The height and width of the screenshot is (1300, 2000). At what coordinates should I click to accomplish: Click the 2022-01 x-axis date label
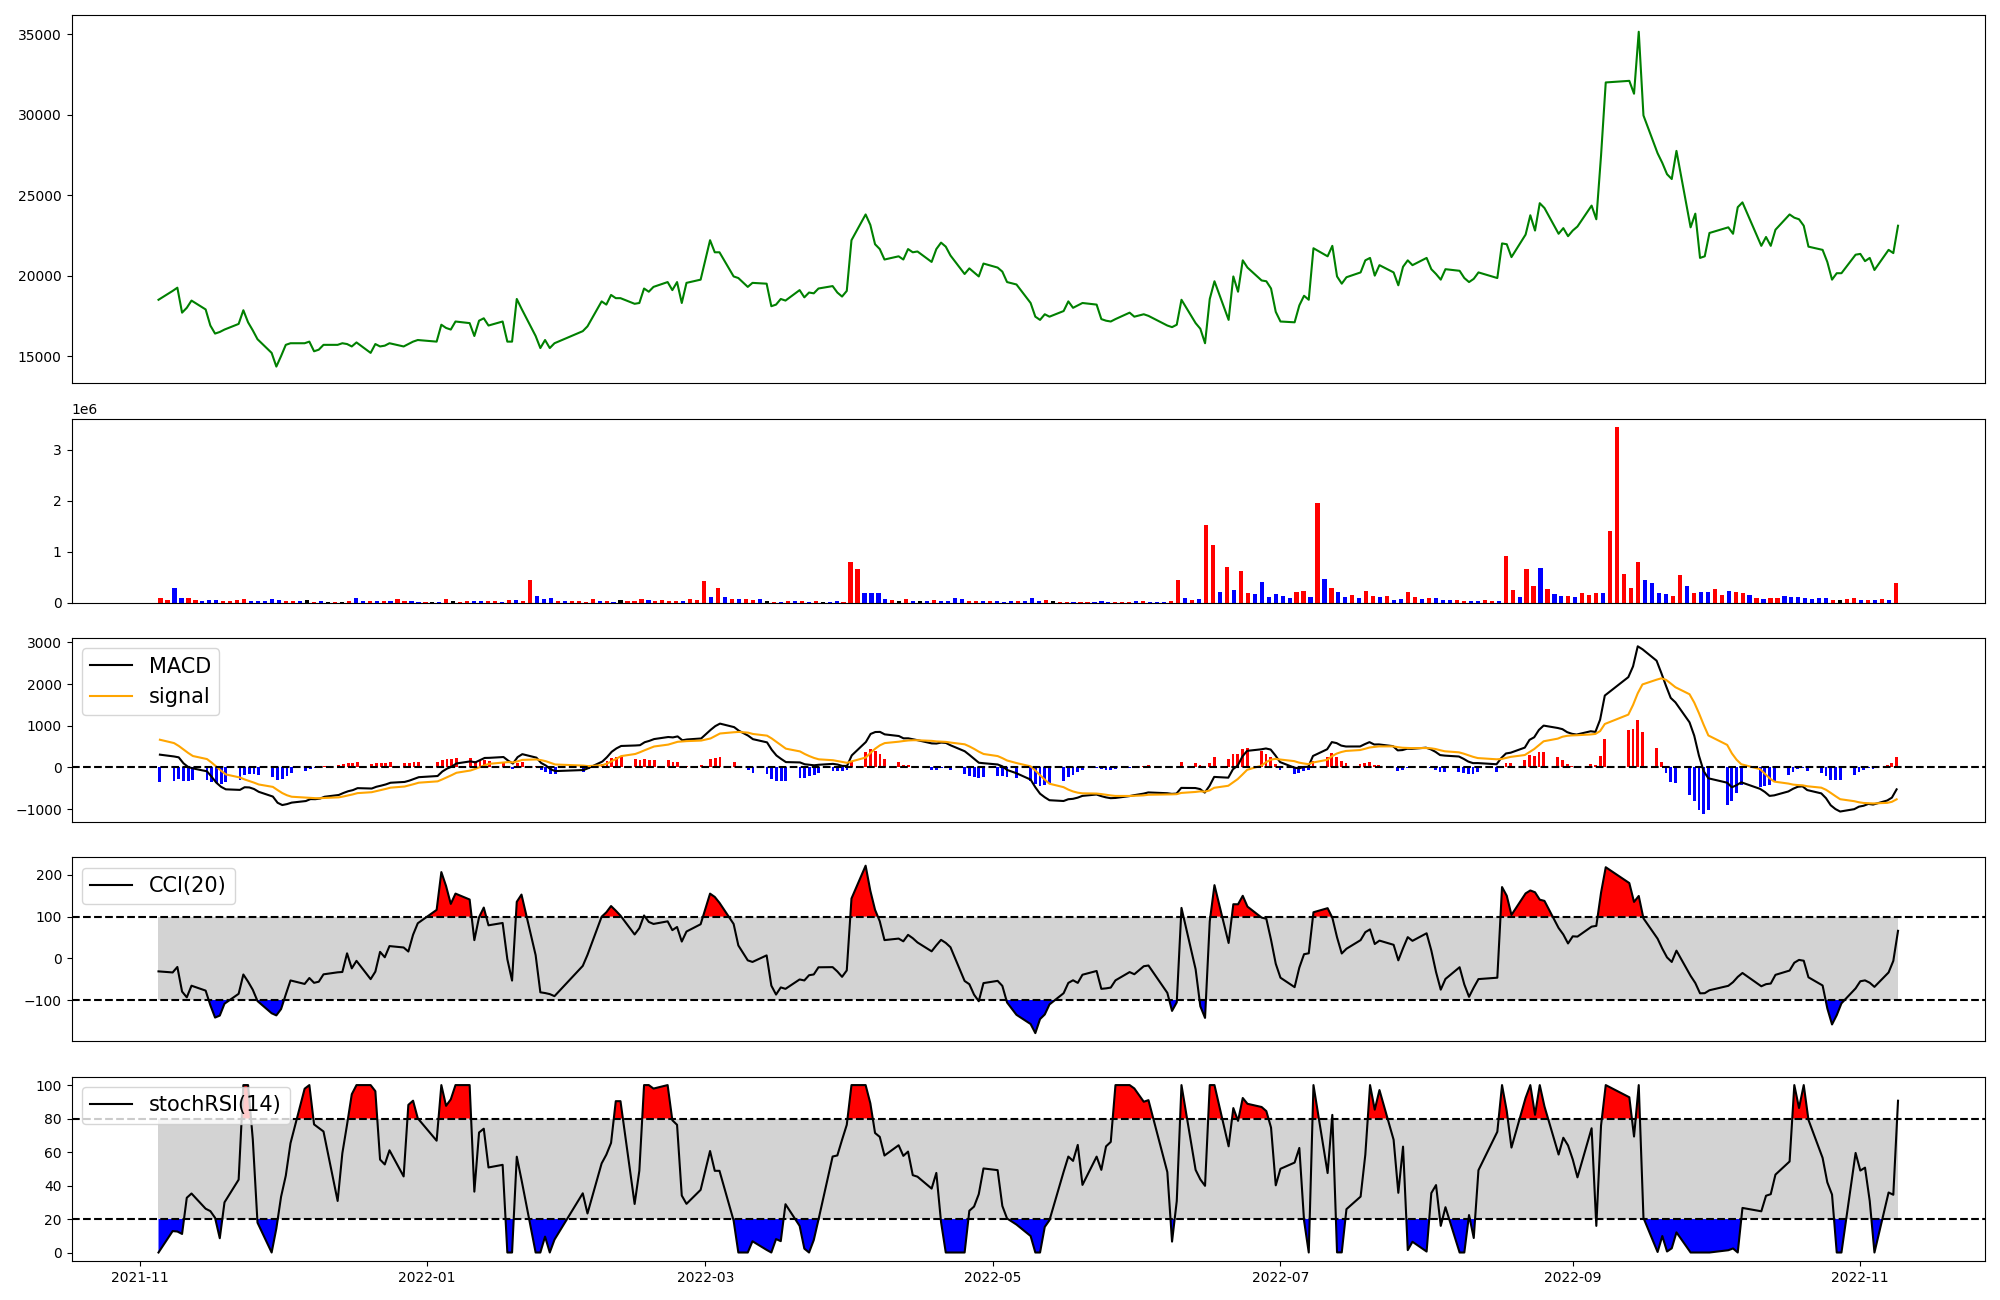427,1277
